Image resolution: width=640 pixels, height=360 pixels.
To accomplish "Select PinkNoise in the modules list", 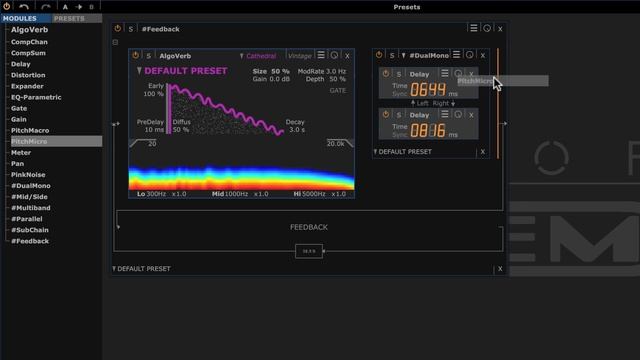I will (x=28, y=175).
